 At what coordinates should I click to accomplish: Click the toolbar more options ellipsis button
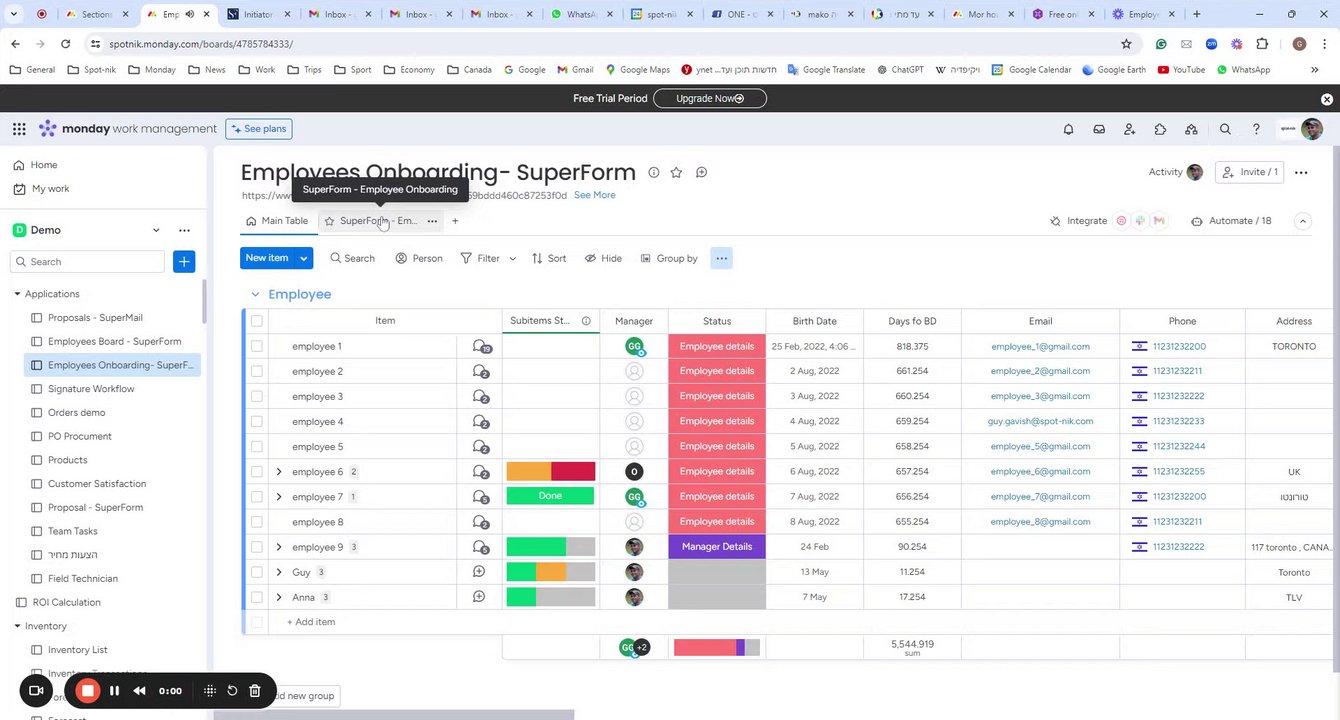click(x=721, y=258)
